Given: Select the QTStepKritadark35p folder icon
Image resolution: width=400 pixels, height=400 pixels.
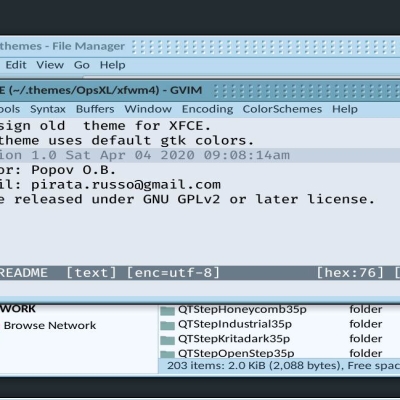Looking at the screenshot, I should 167,339.
